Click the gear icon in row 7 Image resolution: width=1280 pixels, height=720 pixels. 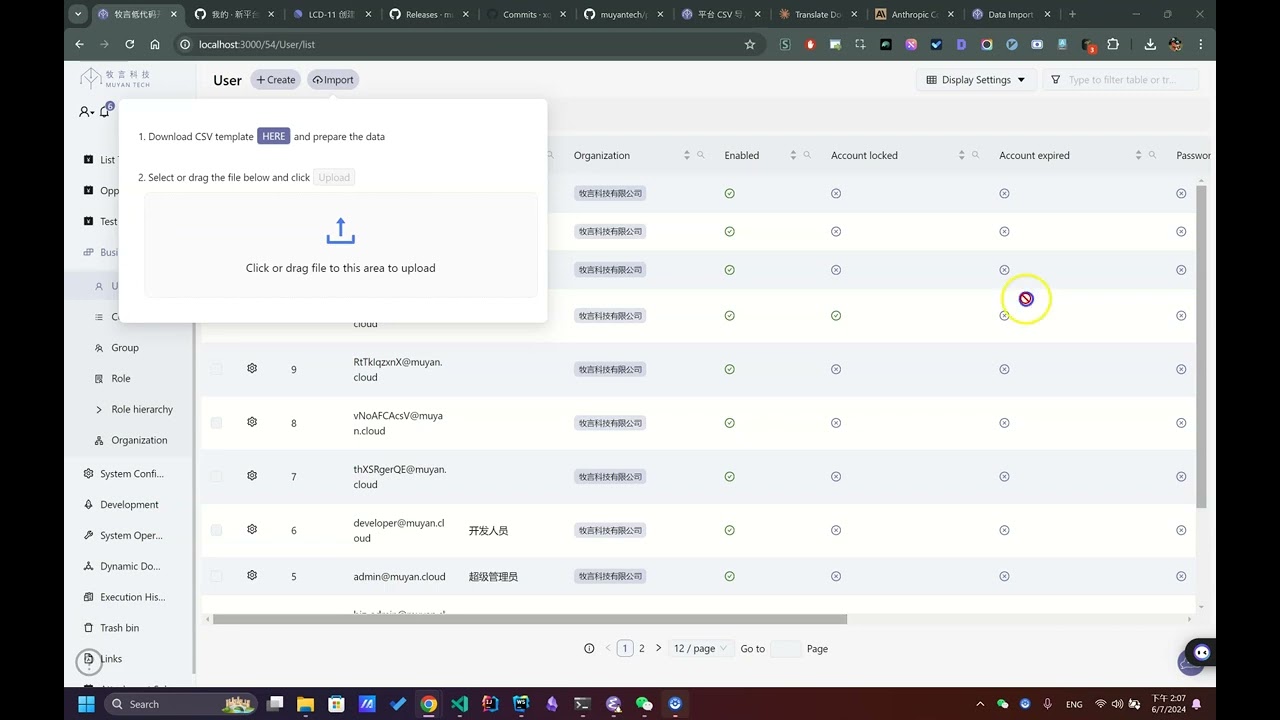point(252,476)
